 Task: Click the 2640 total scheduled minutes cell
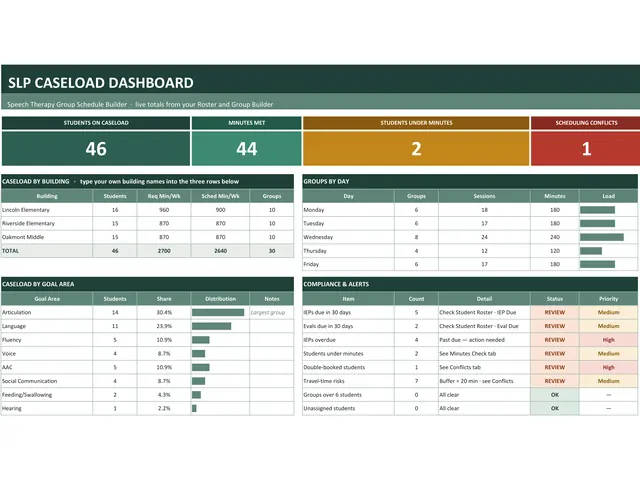220,251
